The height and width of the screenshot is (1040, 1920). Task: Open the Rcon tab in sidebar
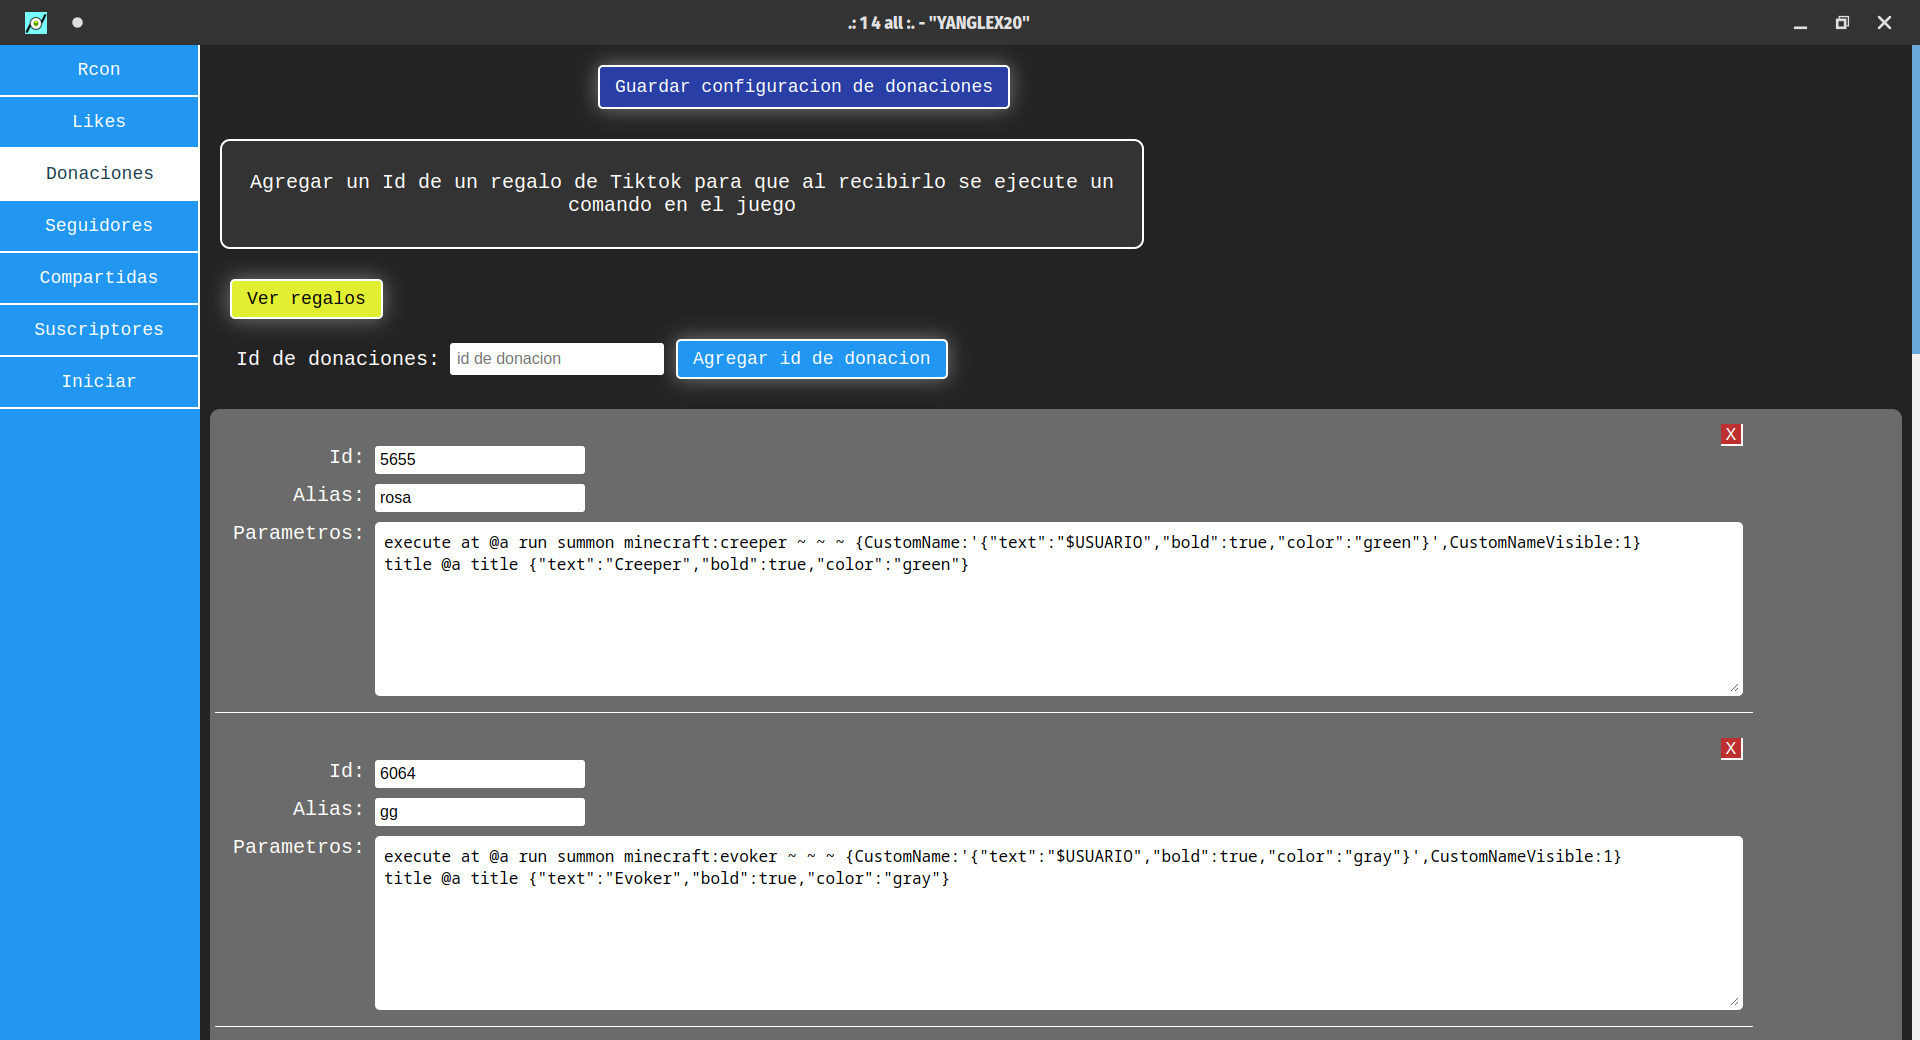pyautogui.click(x=99, y=70)
